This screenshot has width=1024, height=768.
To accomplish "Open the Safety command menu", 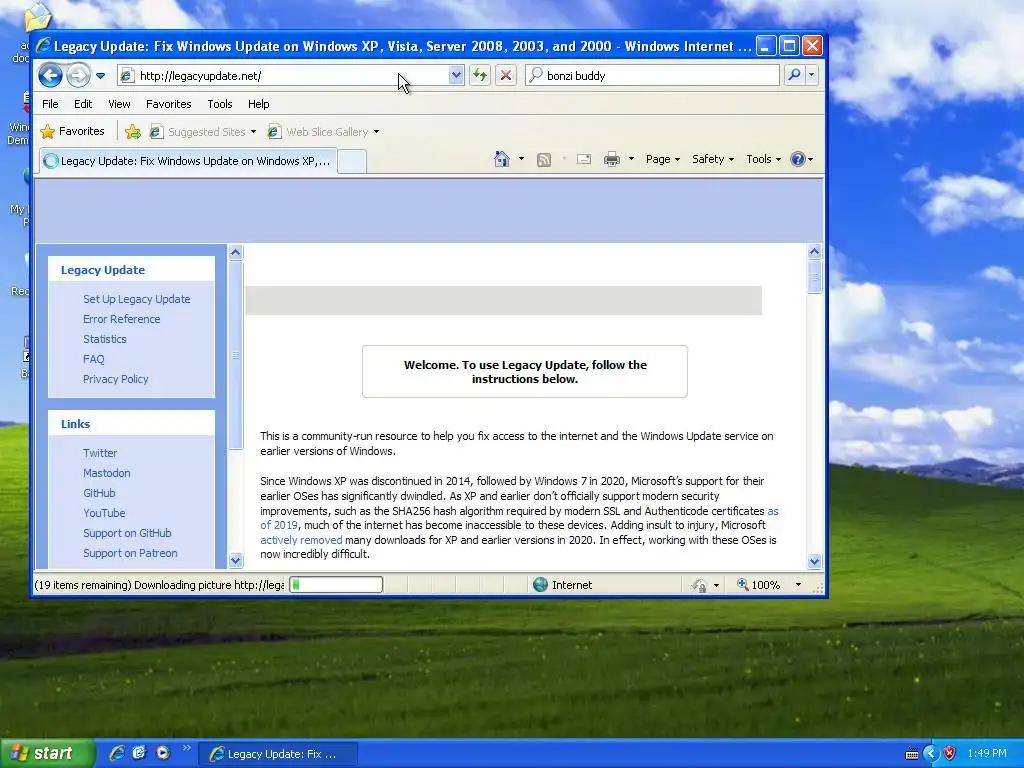I will pyautogui.click(x=712, y=159).
